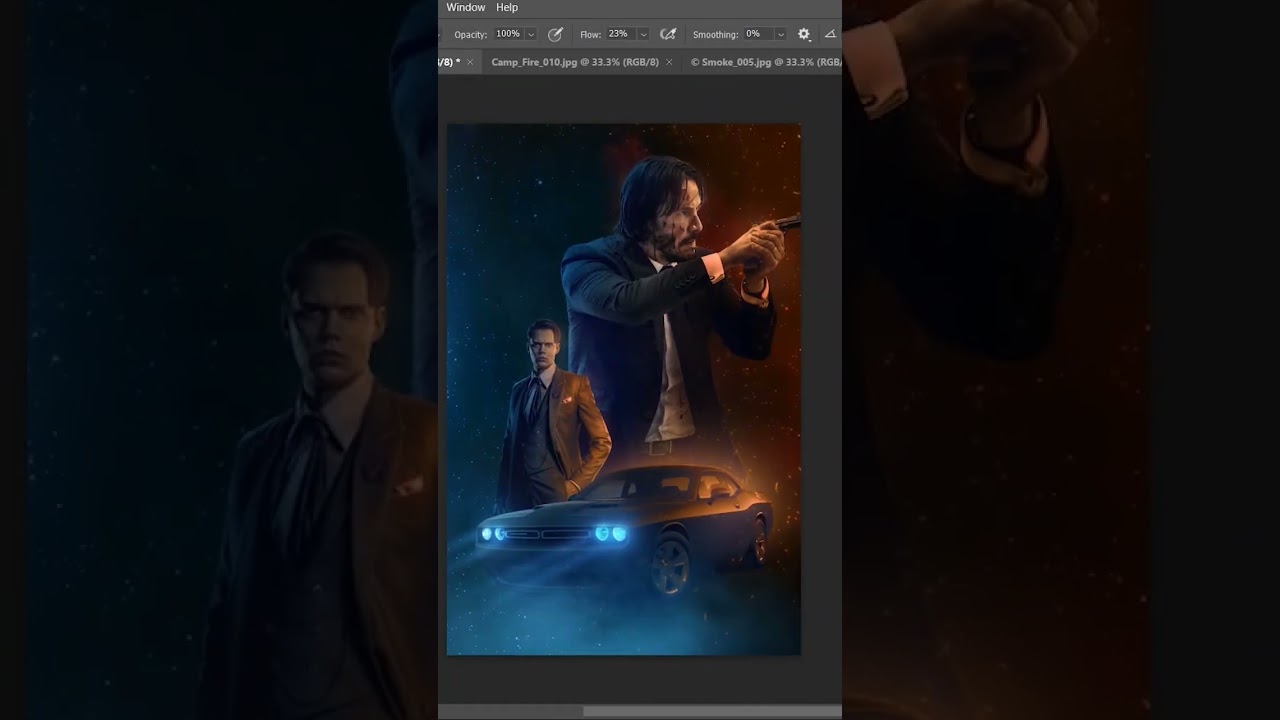1280x720 pixels.
Task: Click the poster artwork on the canvas
Action: coord(623,389)
